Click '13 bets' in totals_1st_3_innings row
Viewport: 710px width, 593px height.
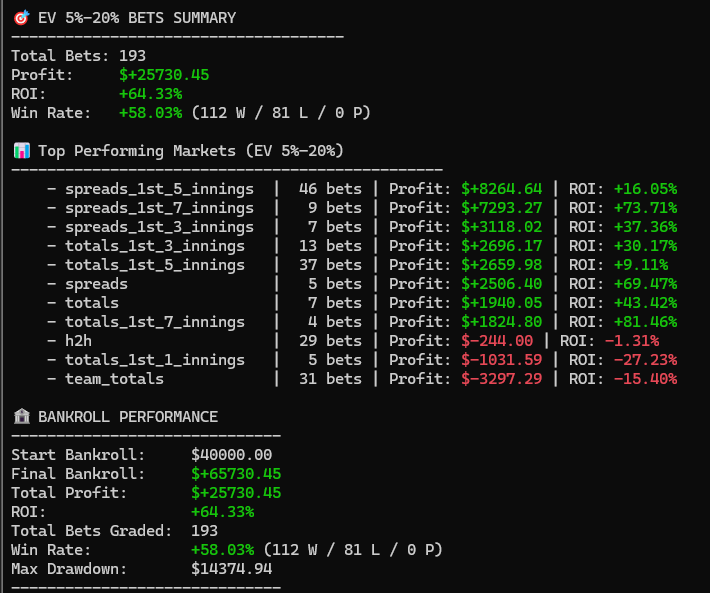tap(330, 246)
